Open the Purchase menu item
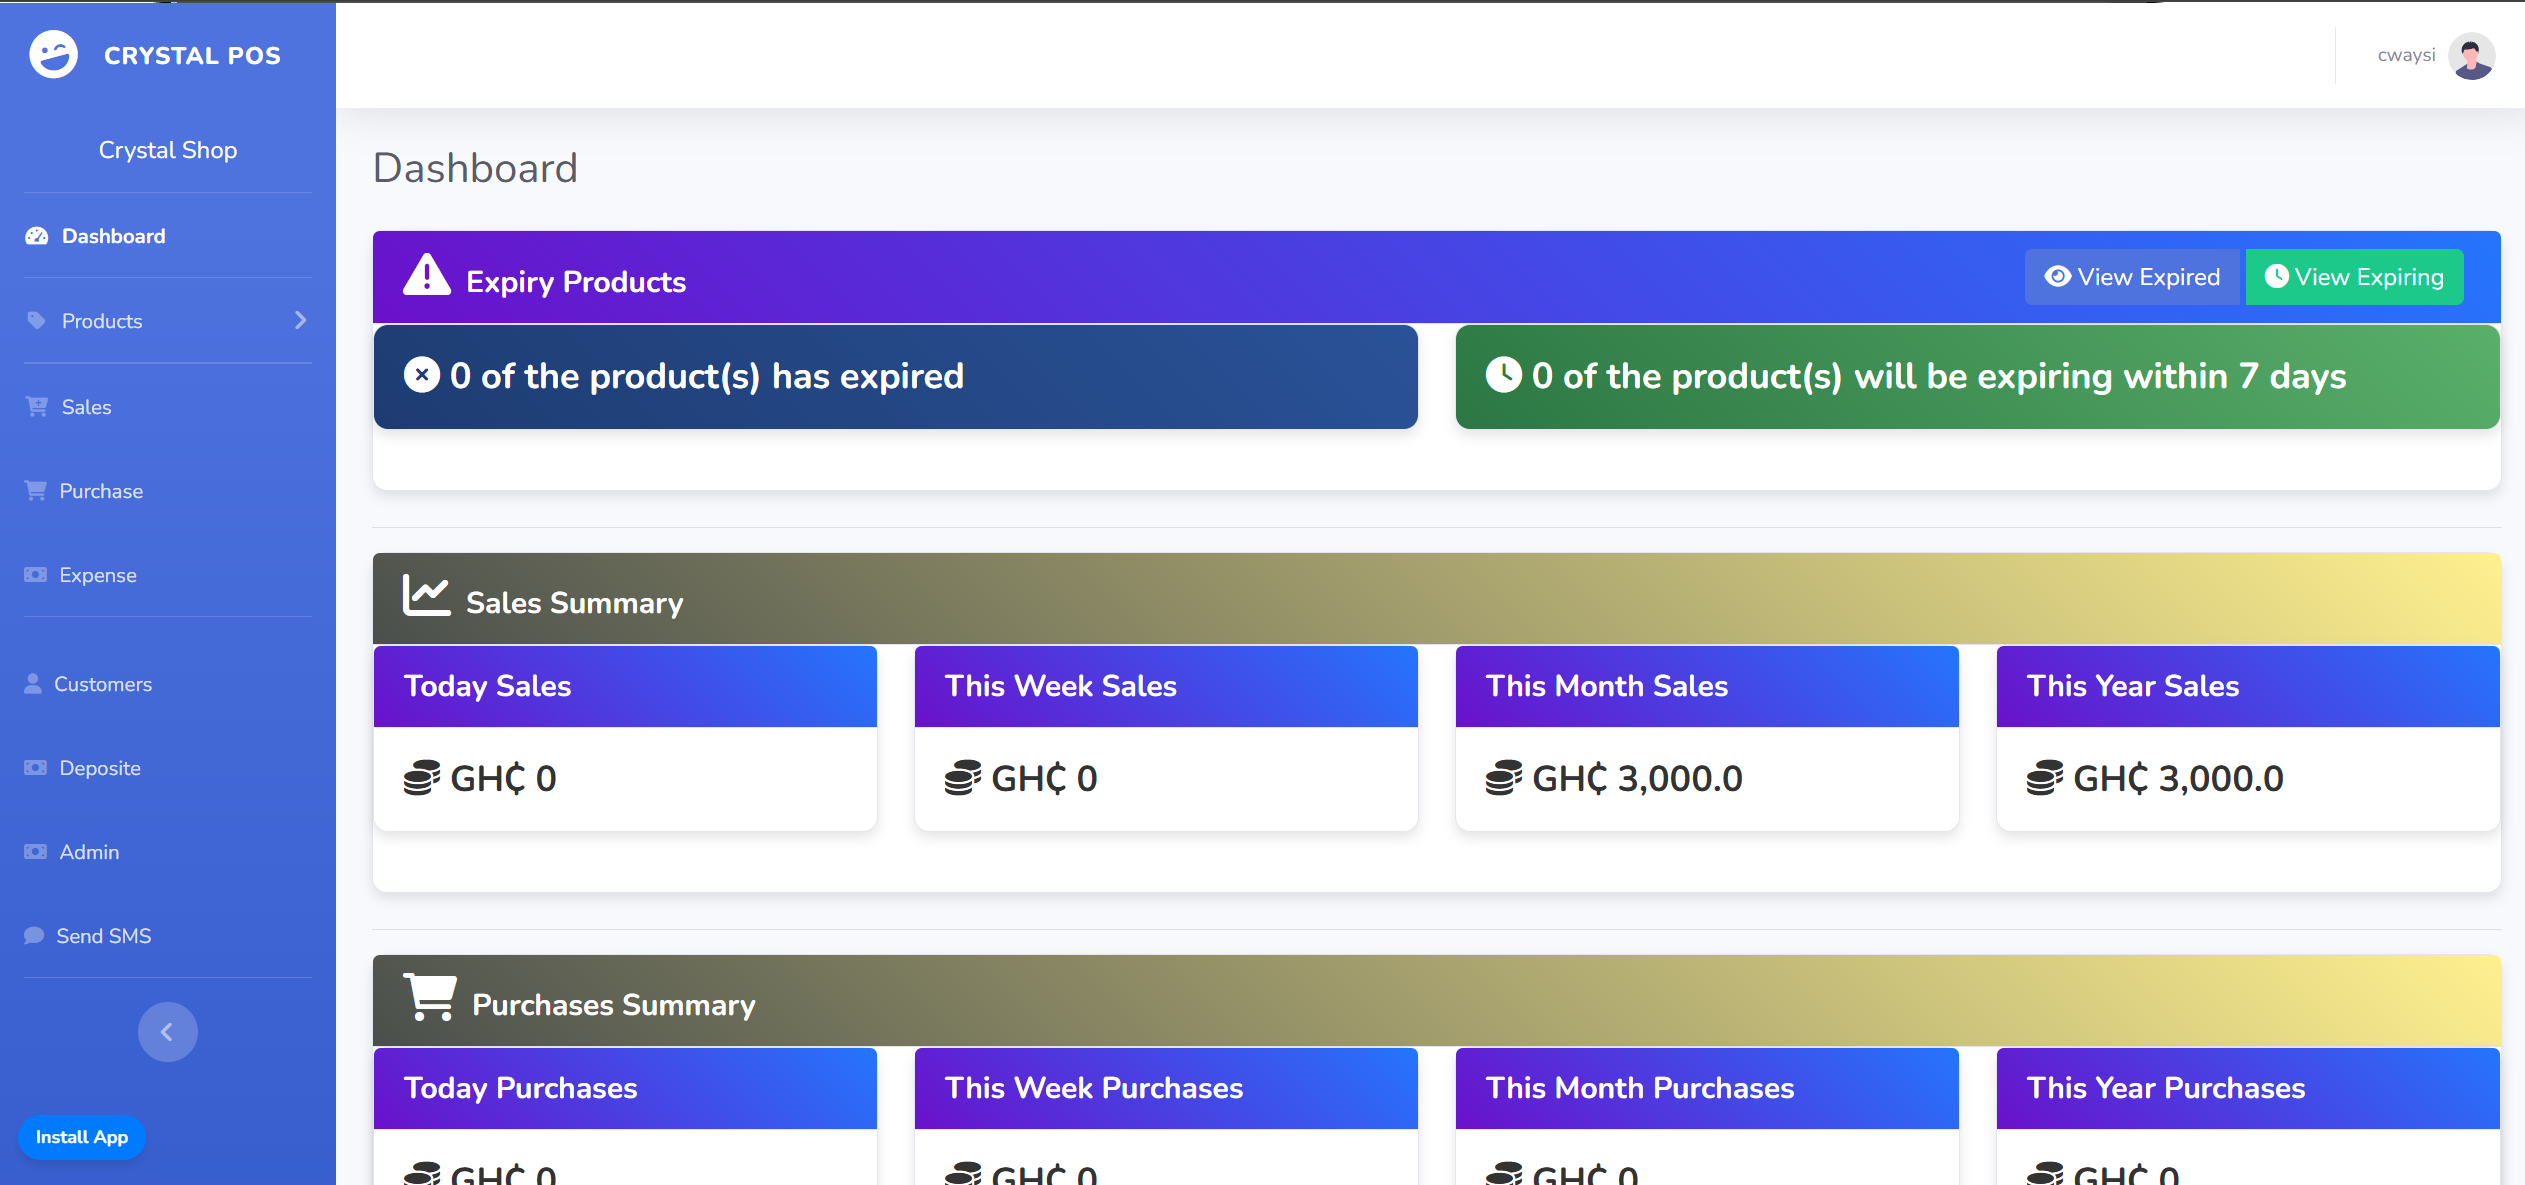The width and height of the screenshot is (2525, 1185). point(101,491)
